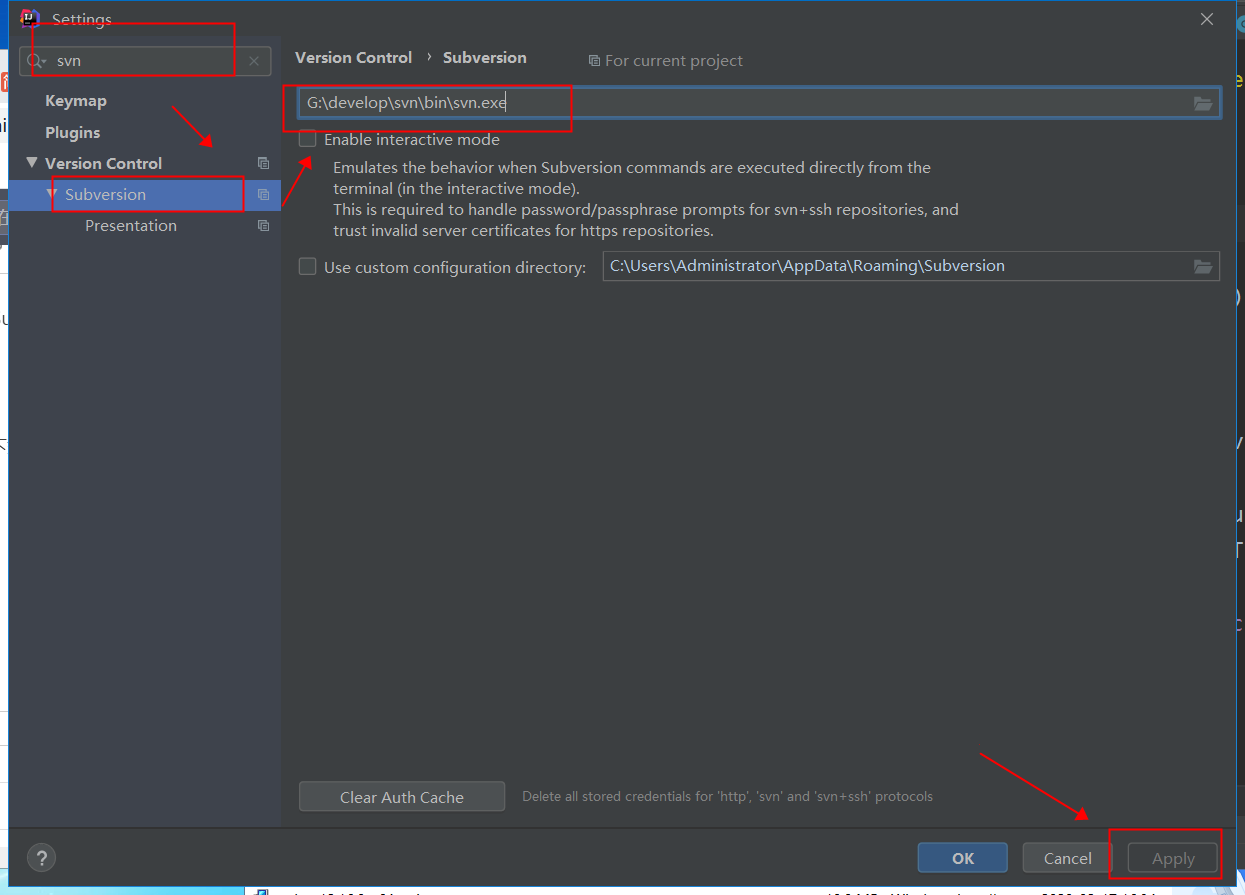The width and height of the screenshot is (1245, 895).
Task: Collapse the Version Control tree node
Action: coord(32,163)
